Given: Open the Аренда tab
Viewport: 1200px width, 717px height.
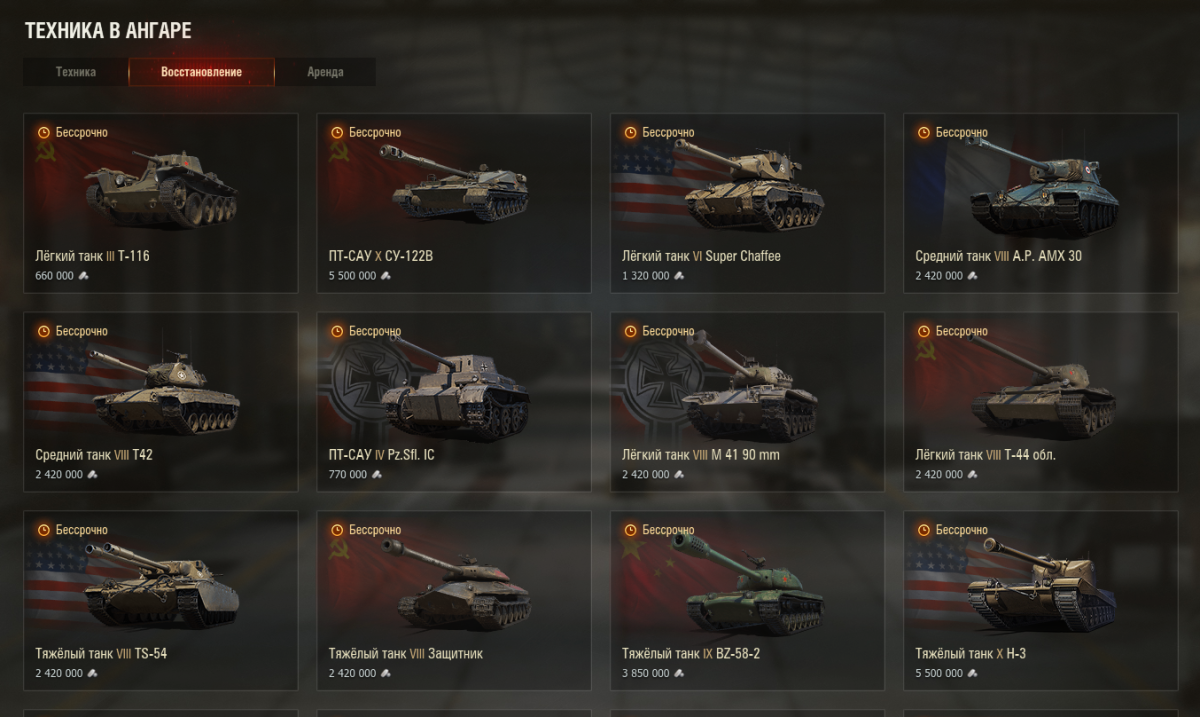Looking at the screenshot, I should point(325,72).
